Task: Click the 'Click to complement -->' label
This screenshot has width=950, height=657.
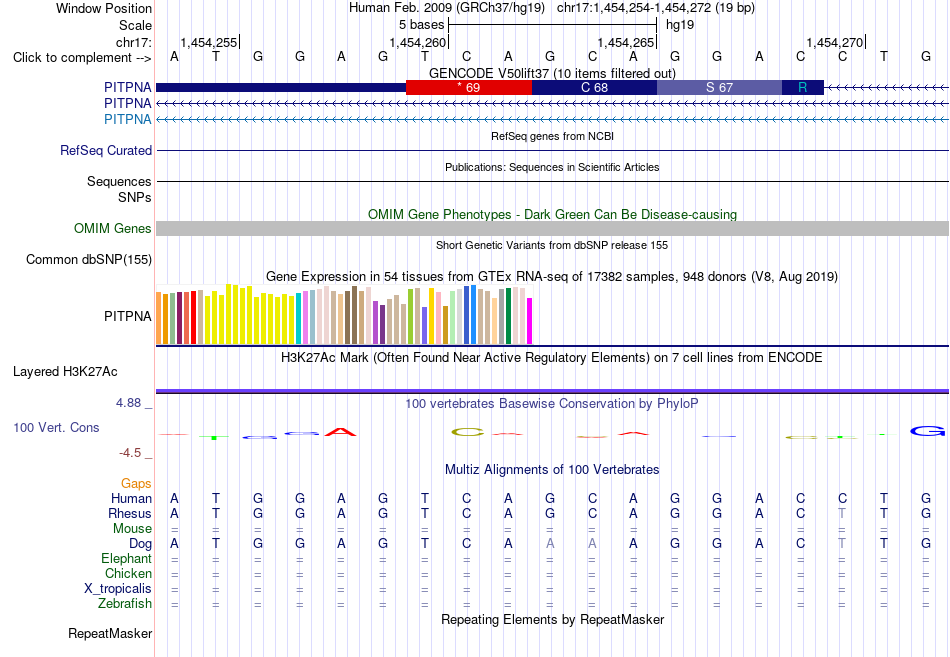Action: [x=82, y=58]
